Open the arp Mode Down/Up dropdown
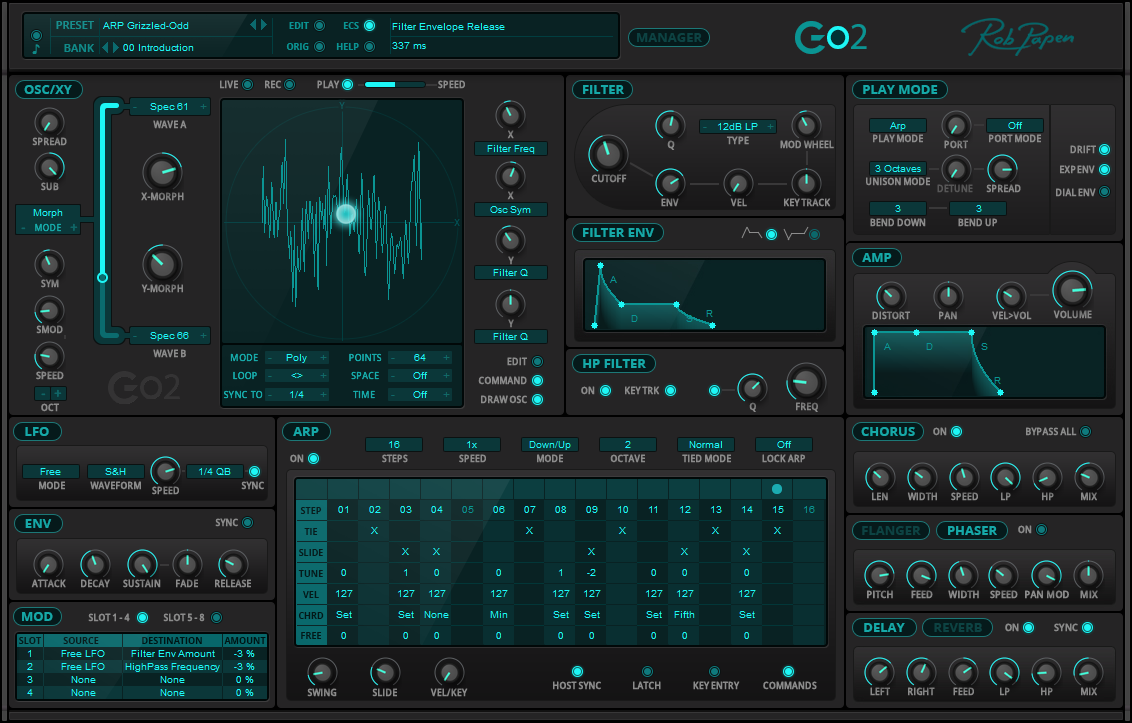Image resolution: width=1132 pixels, height=723 pixels. pyautogui.click(x=549, y=444)
